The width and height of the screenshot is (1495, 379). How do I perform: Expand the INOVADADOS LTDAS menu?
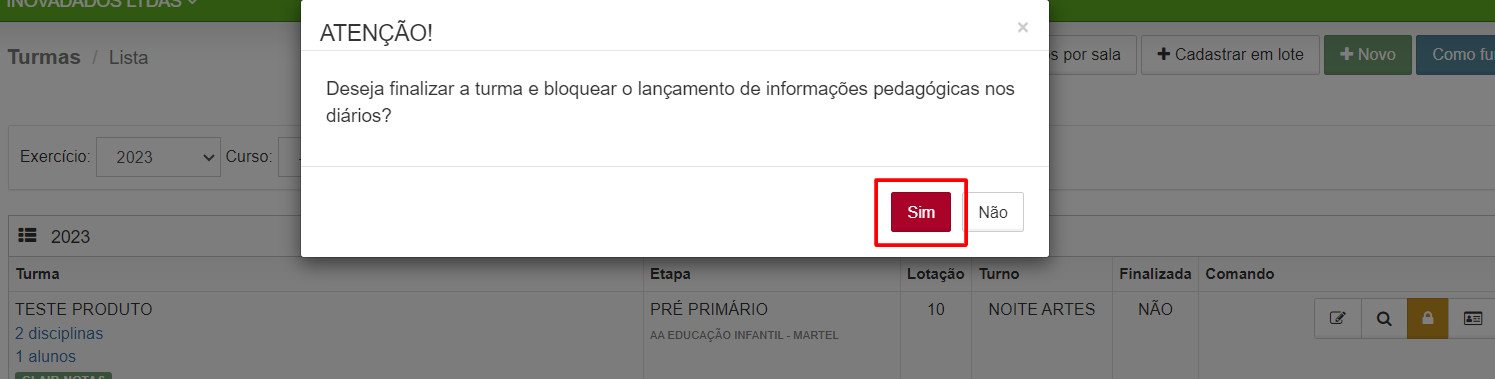point(100,4)
